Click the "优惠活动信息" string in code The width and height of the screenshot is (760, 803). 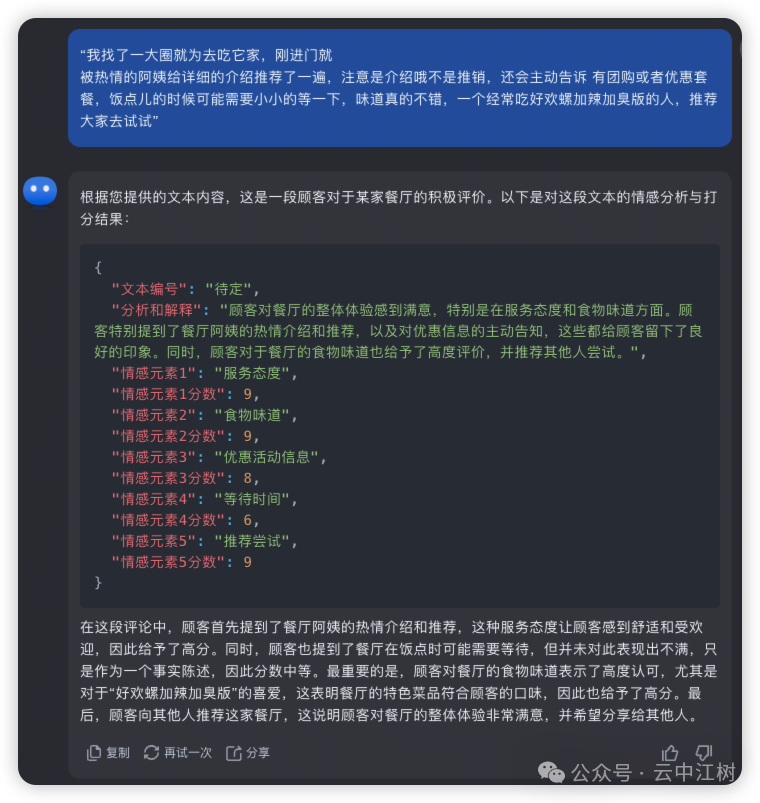coord(266,457)
